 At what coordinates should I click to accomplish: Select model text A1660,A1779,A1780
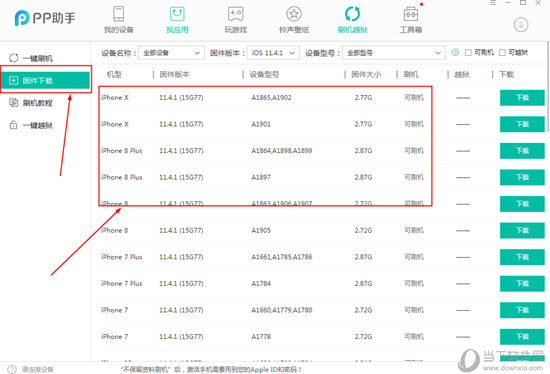[x=282, y=310]
